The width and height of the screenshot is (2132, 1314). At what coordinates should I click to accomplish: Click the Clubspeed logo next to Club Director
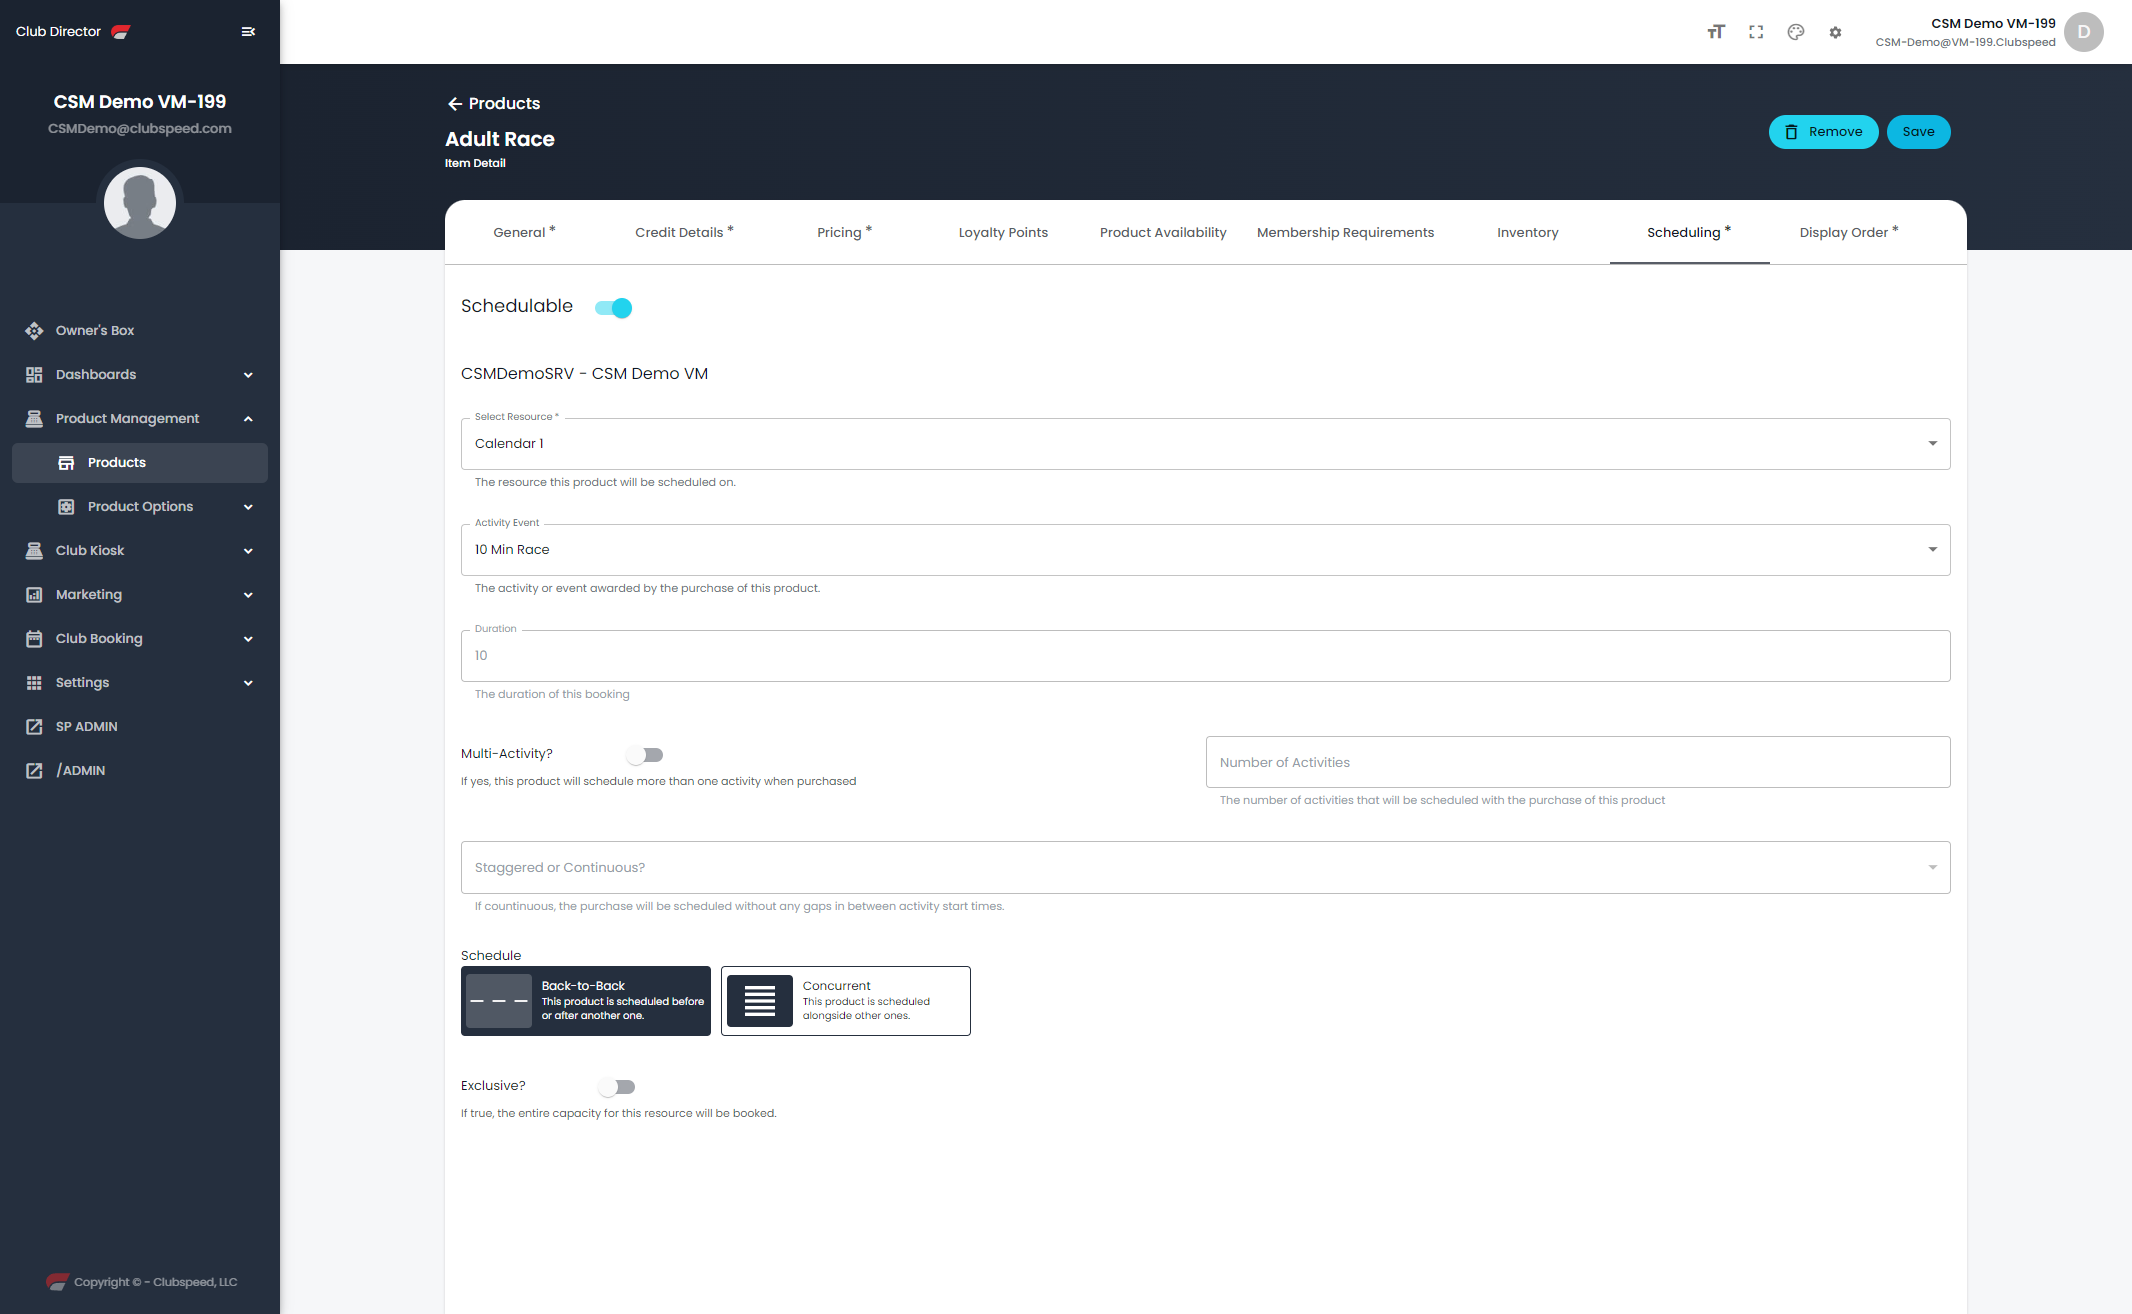[121, 32]
